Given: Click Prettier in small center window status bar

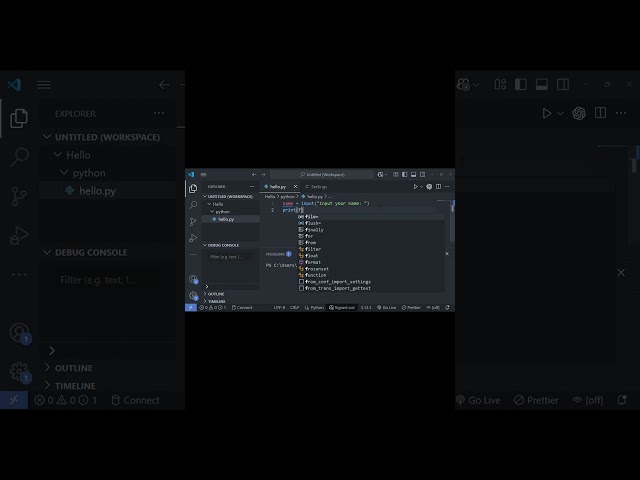Looking at the screenshot, I should click(411, 307).
